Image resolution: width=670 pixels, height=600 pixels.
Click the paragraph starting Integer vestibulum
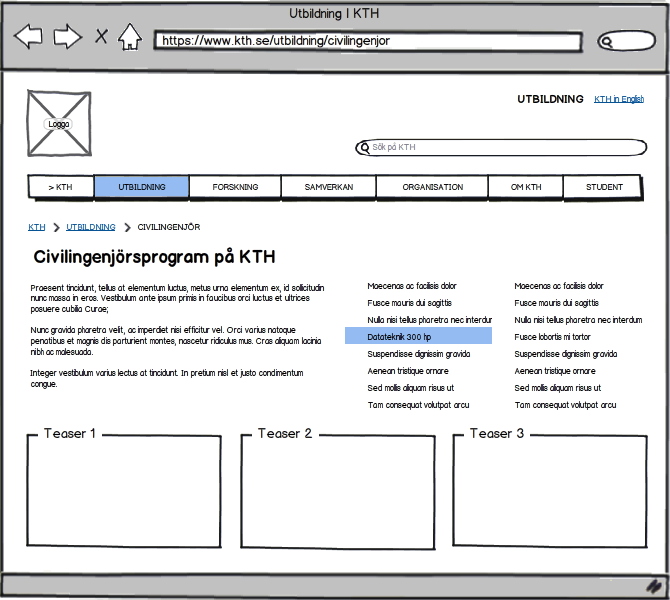pos(167,378)
